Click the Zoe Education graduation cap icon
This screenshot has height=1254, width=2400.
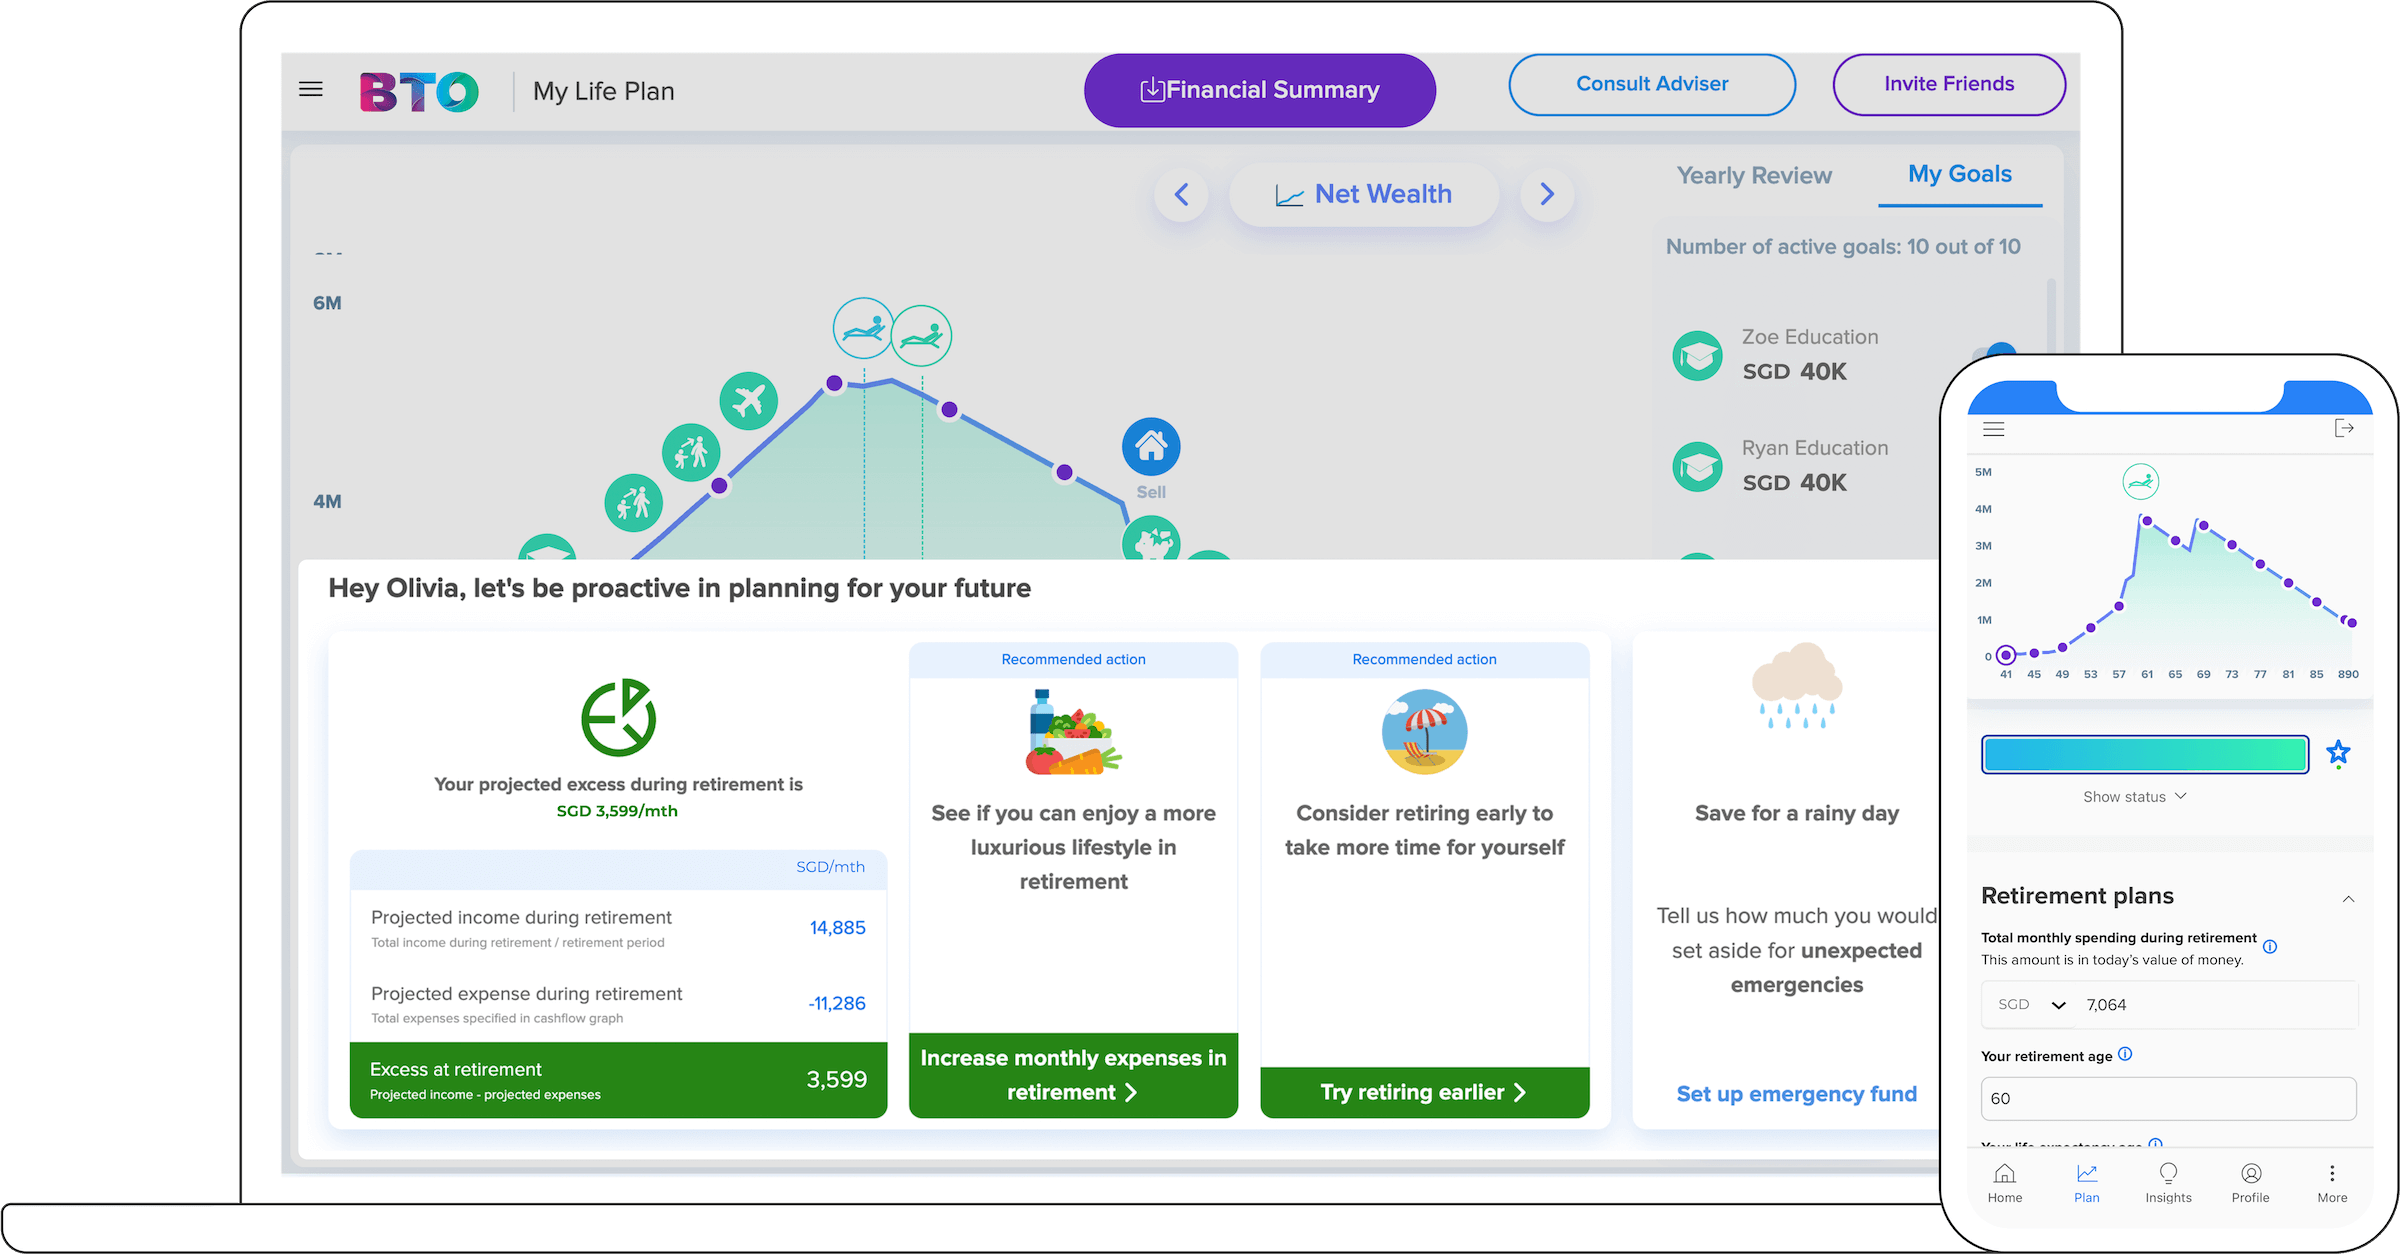click(x=1697, y=356)
